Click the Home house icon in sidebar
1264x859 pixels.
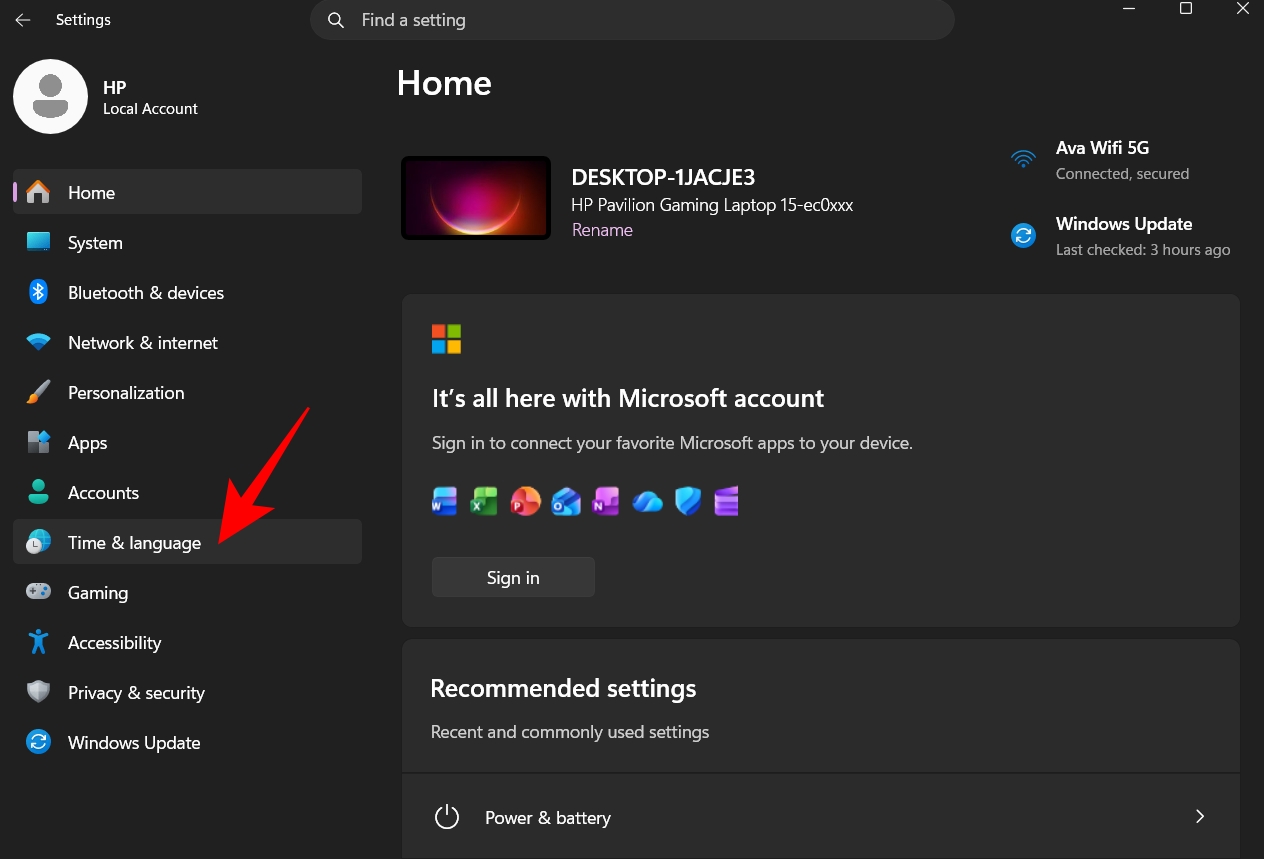click(x=38, y=192)
